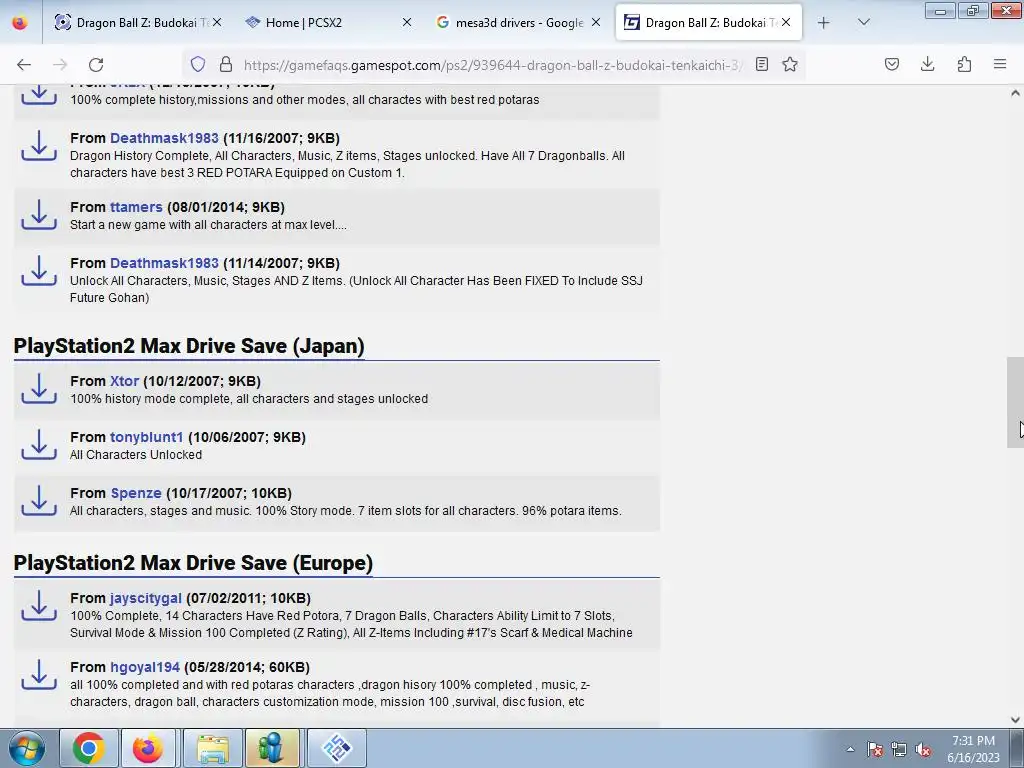Screen dimensions: 1024x768
Task: Open tracking protection shield info
Action: tap(198, 64)
